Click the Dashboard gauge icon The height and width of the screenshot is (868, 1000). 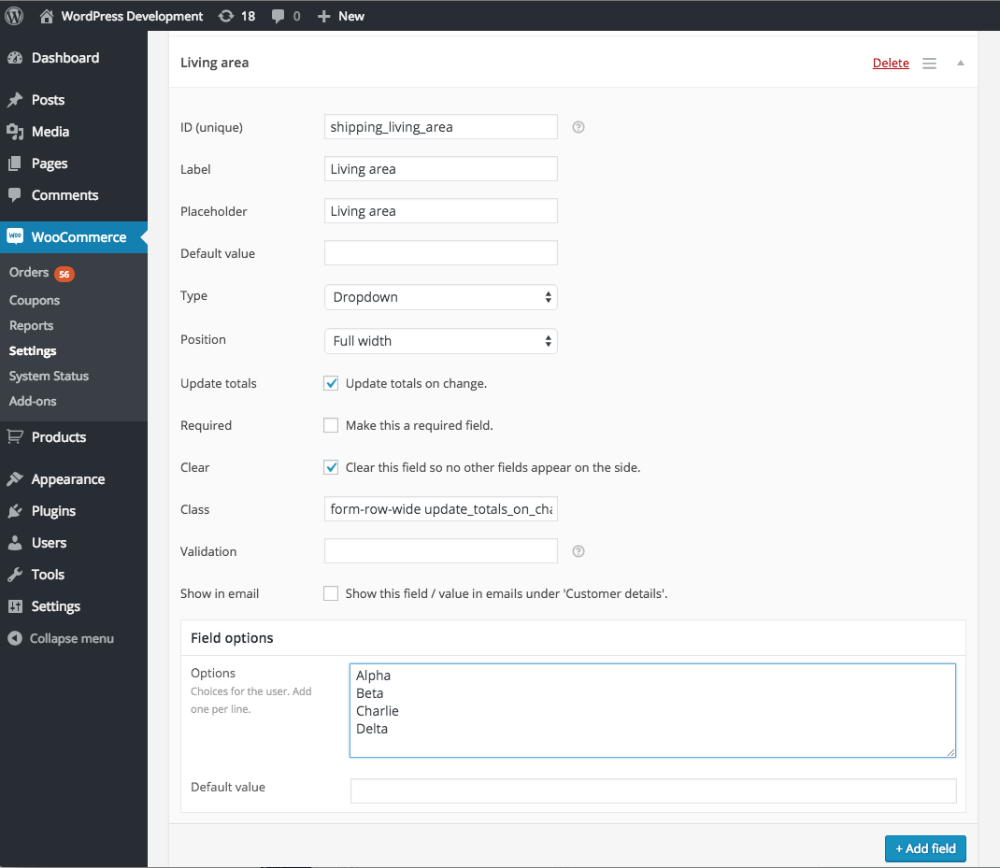(x=15, y=58)
